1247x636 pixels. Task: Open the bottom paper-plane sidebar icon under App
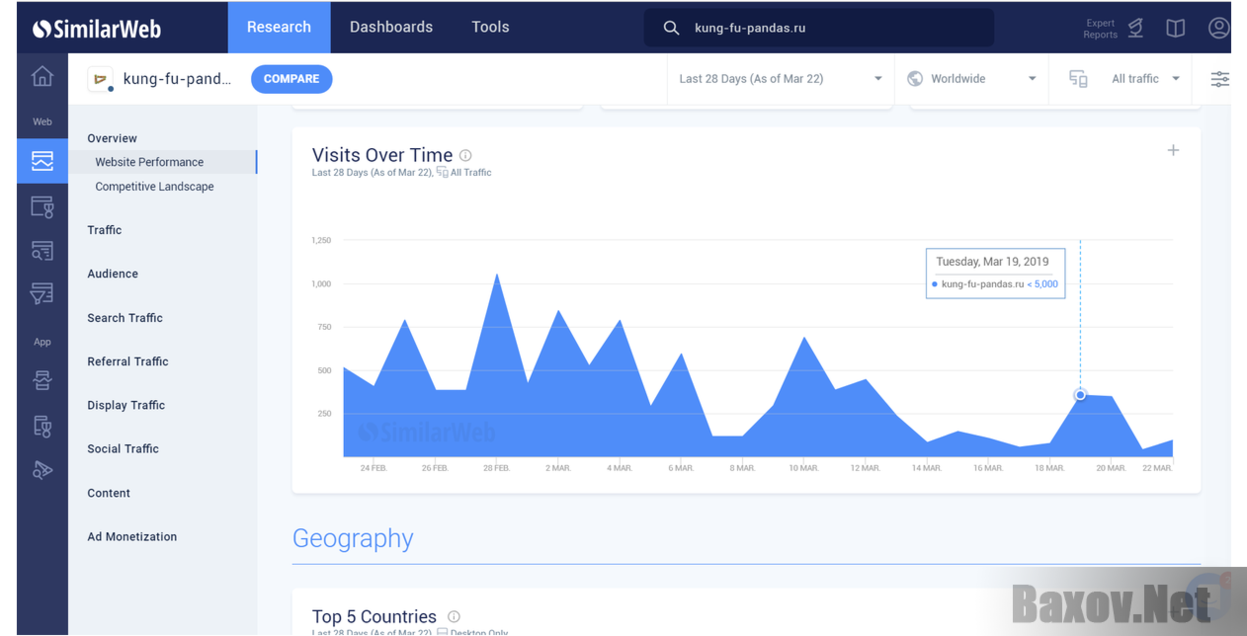point(42,470)
